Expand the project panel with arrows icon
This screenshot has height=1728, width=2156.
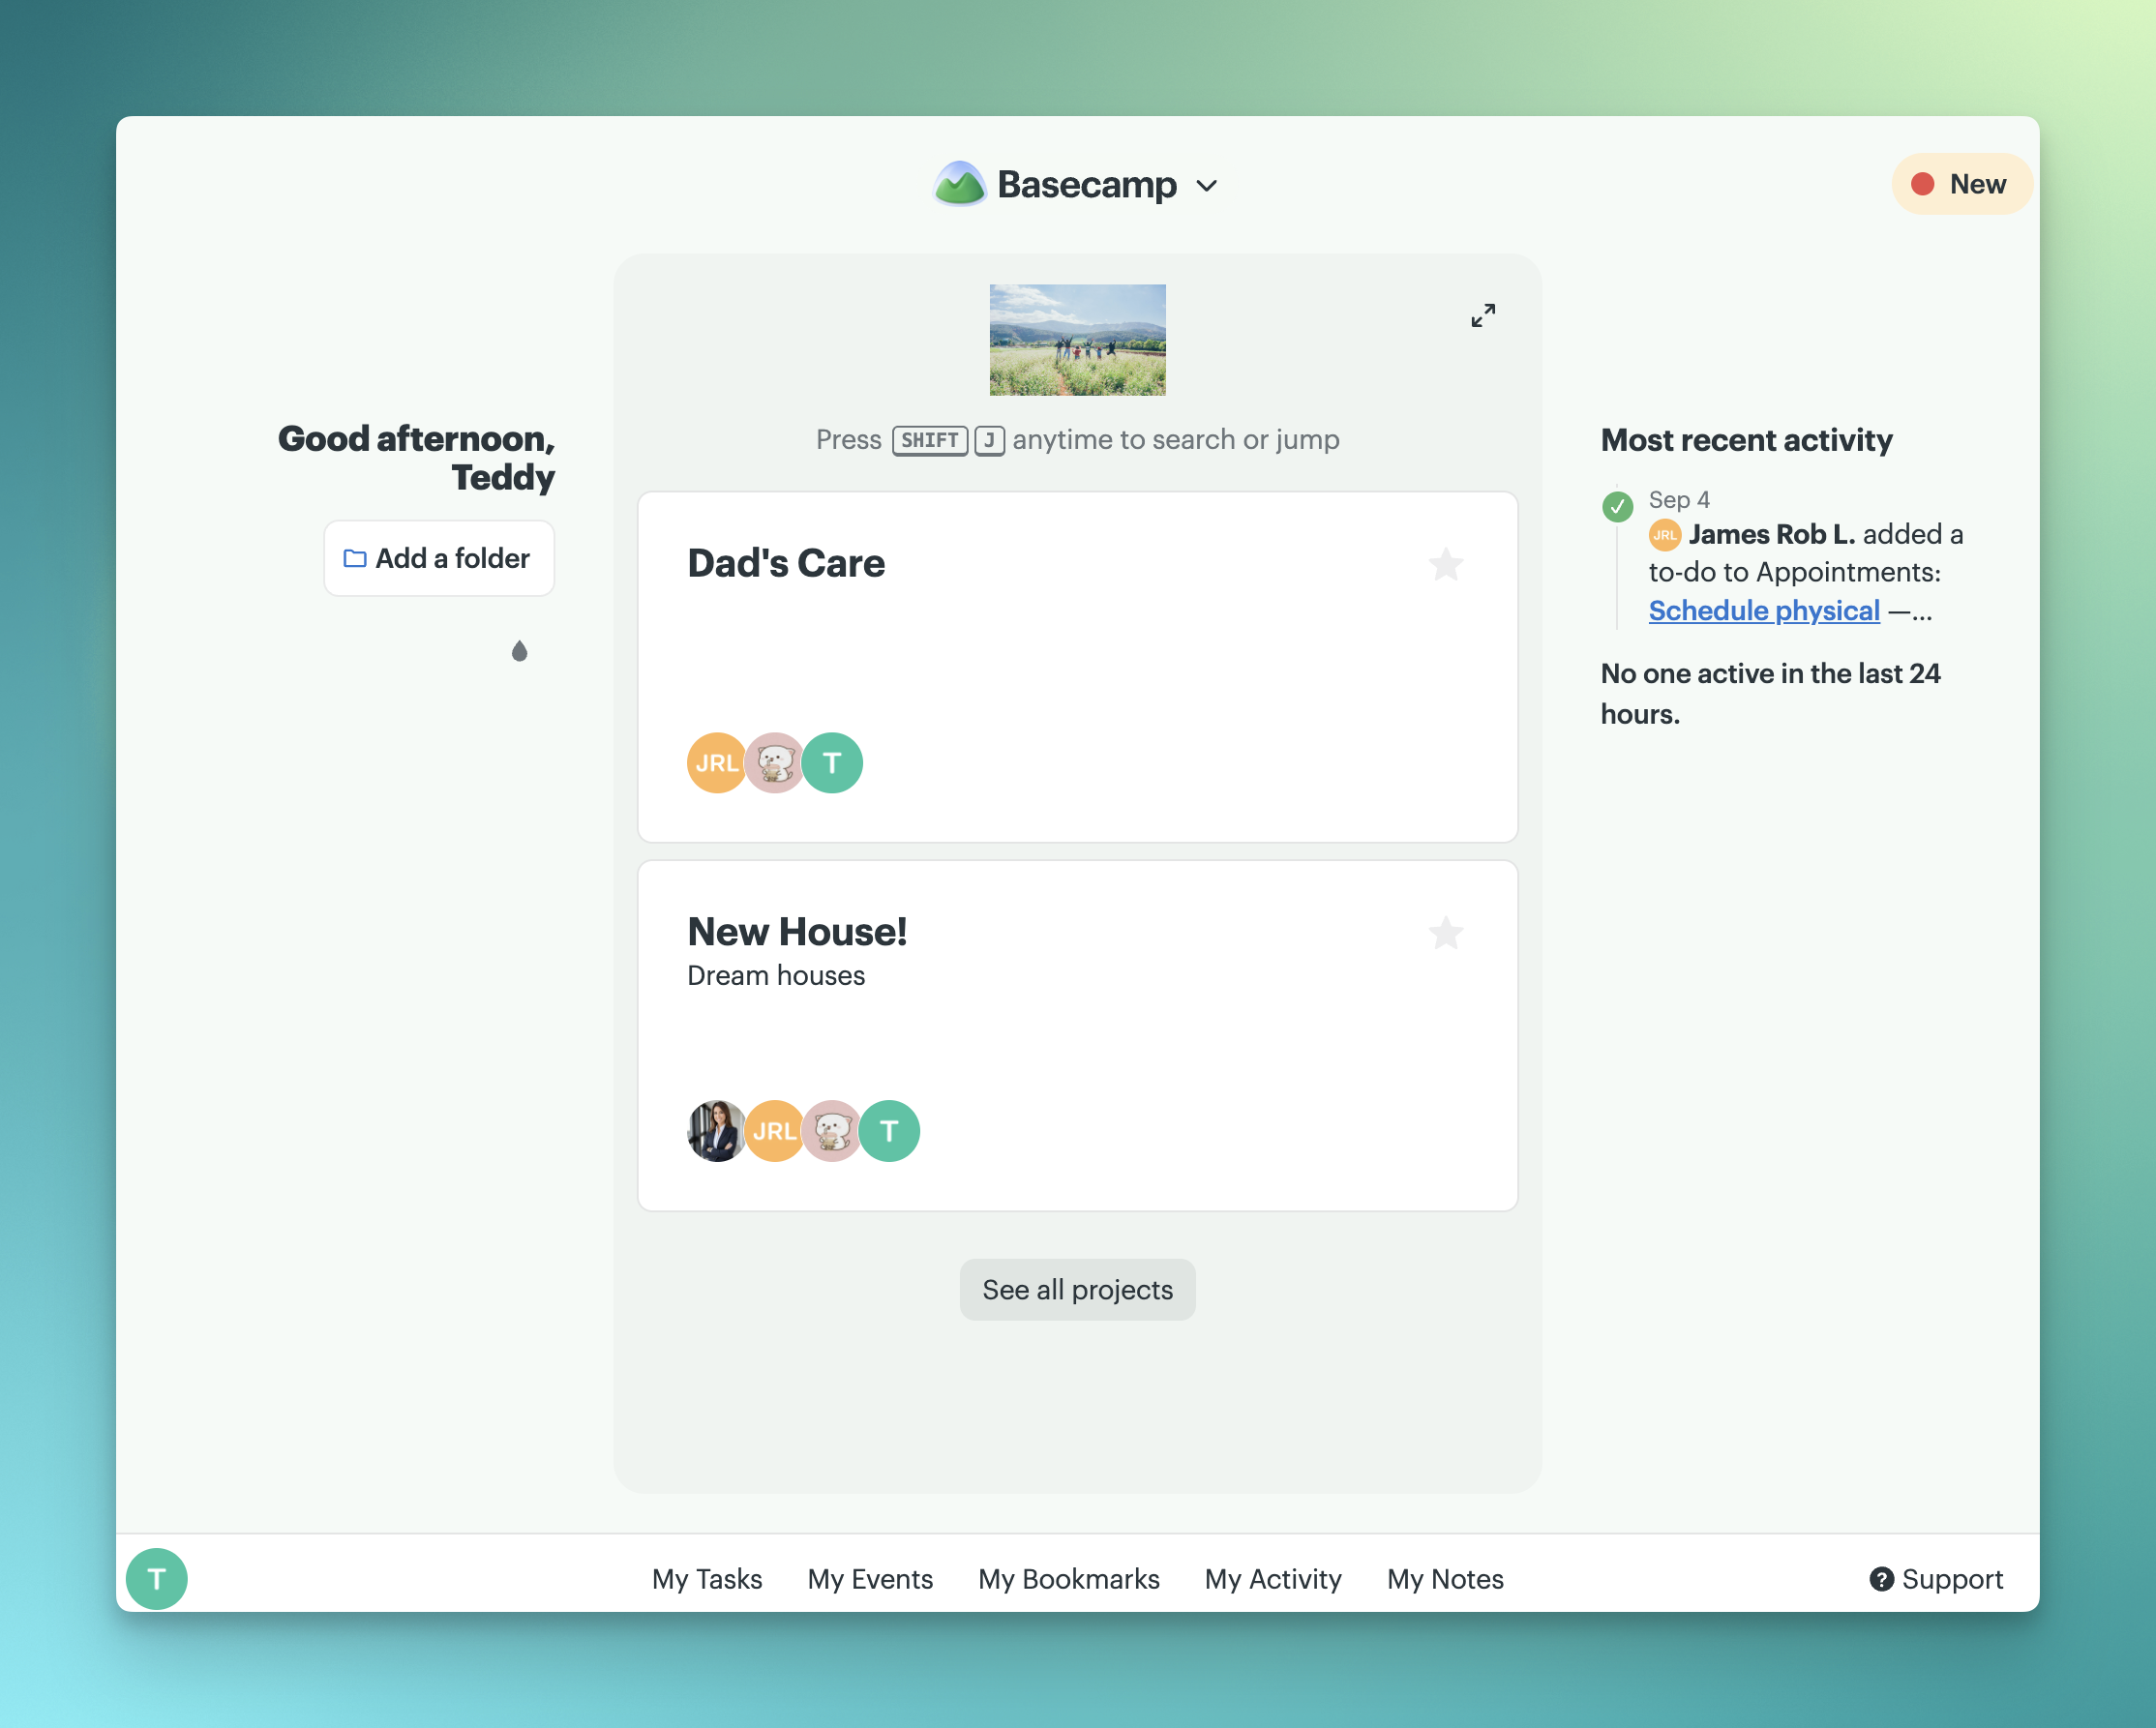pos(1483,316)
